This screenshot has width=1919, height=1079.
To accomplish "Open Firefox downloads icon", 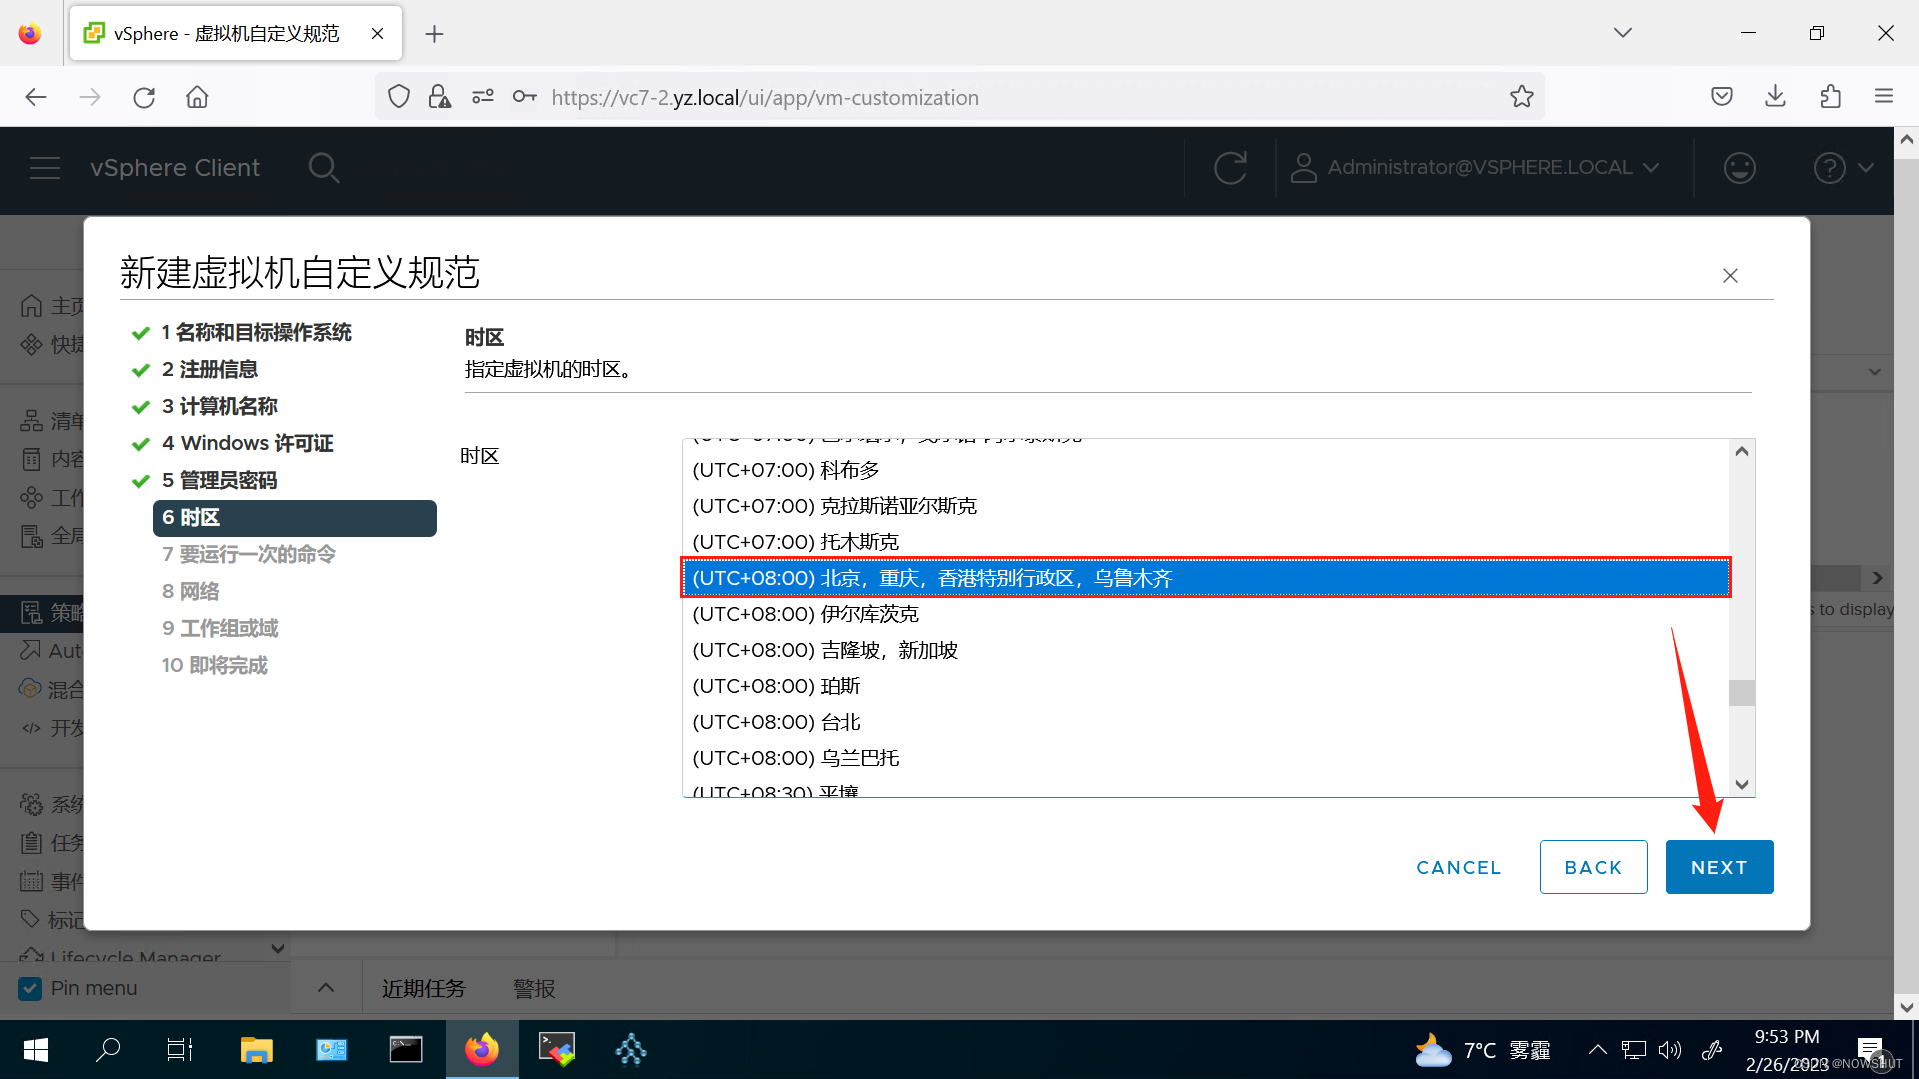I will pos(1775,96).
